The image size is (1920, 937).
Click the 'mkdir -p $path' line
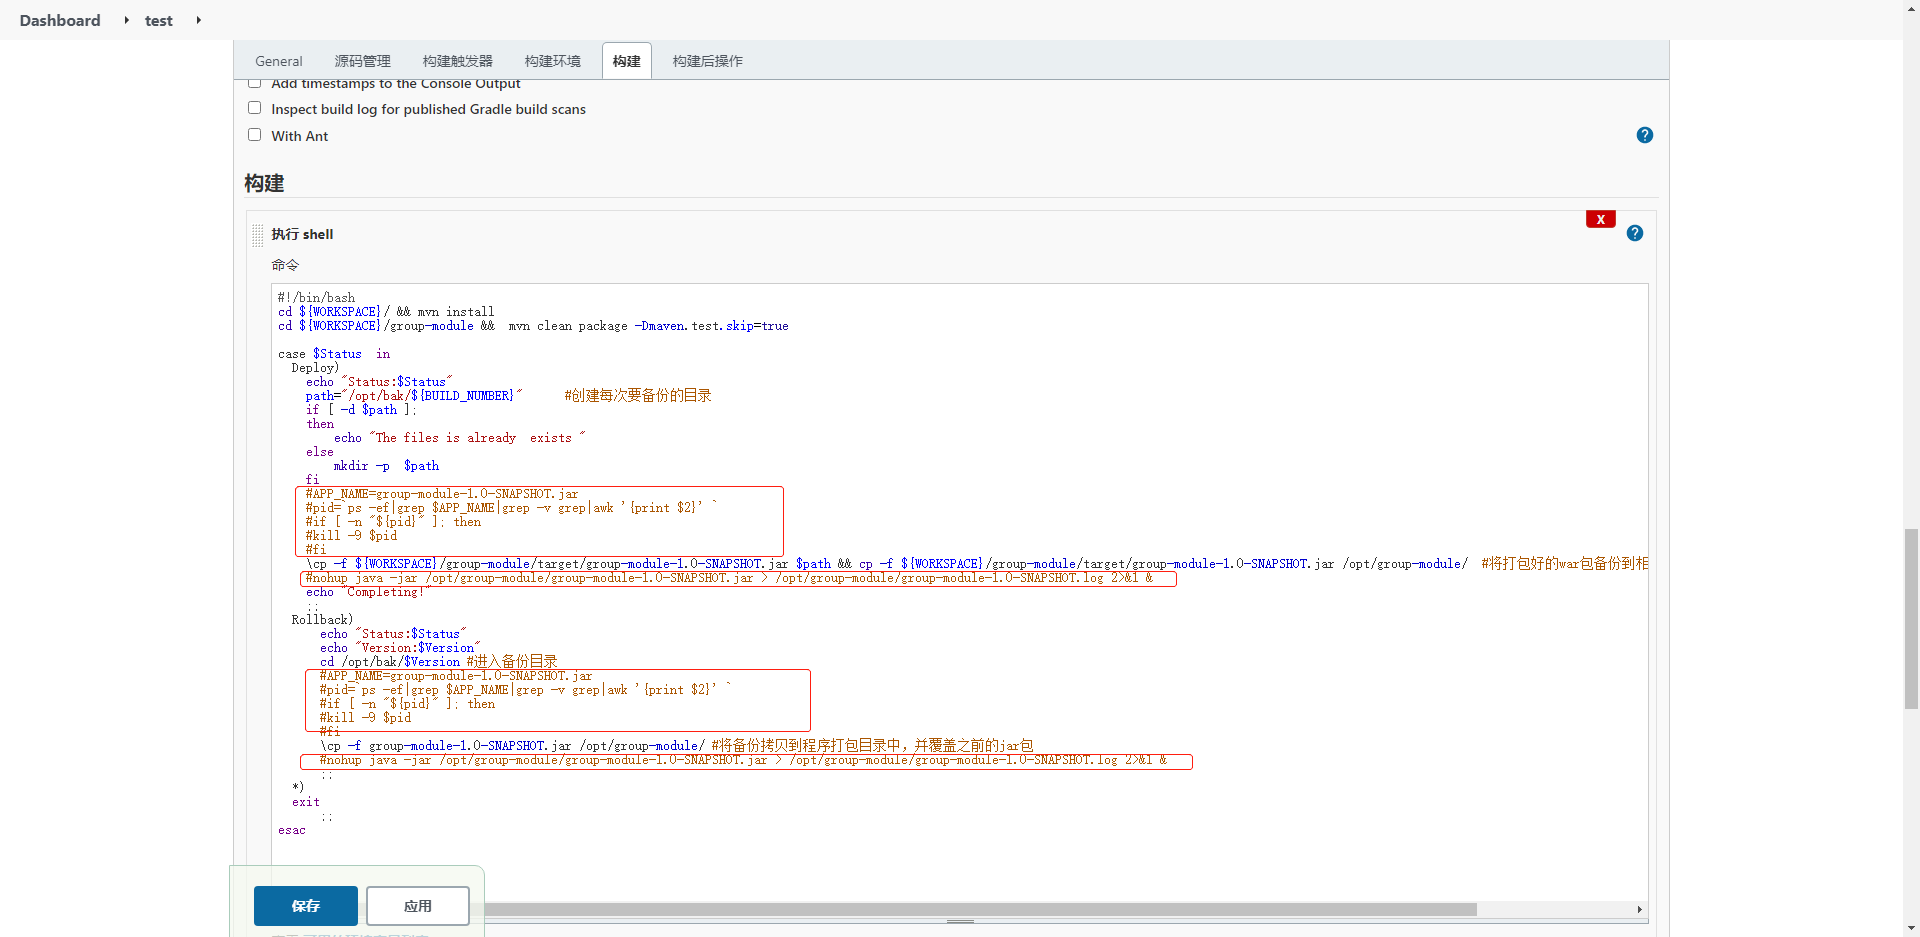click(x=386, y=466)
